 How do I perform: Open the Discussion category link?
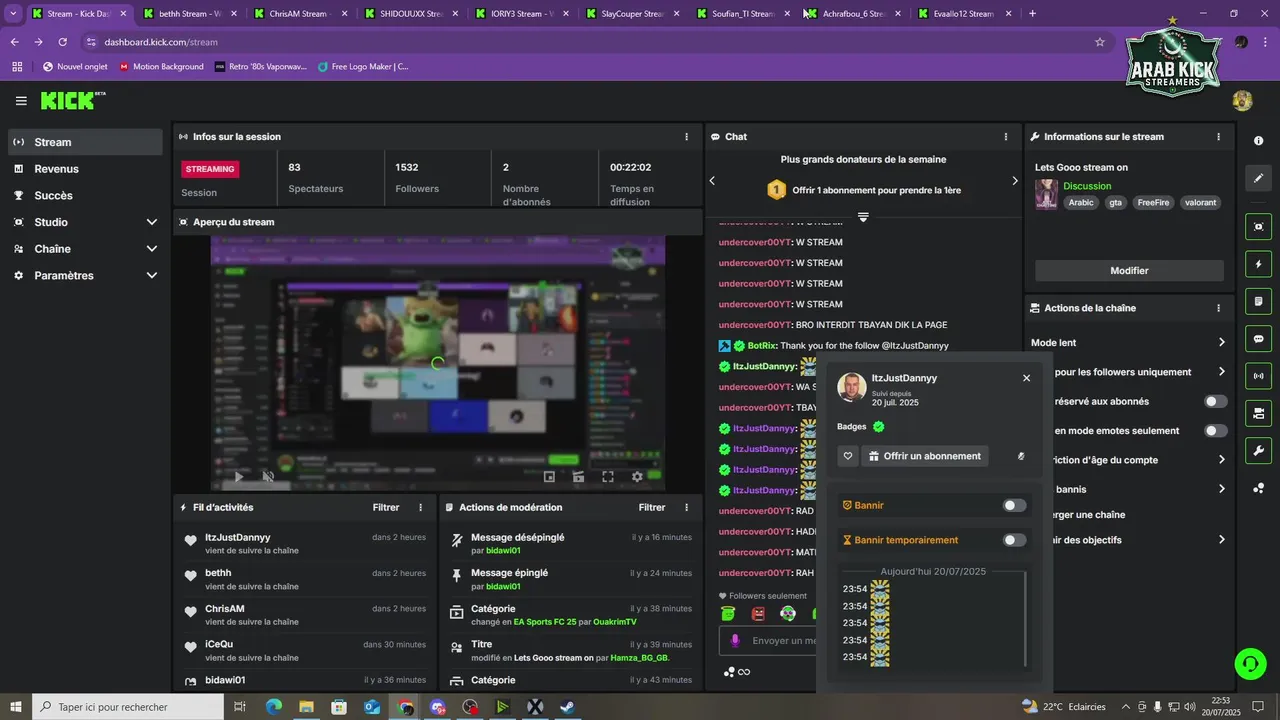[x=1087, y=186]
